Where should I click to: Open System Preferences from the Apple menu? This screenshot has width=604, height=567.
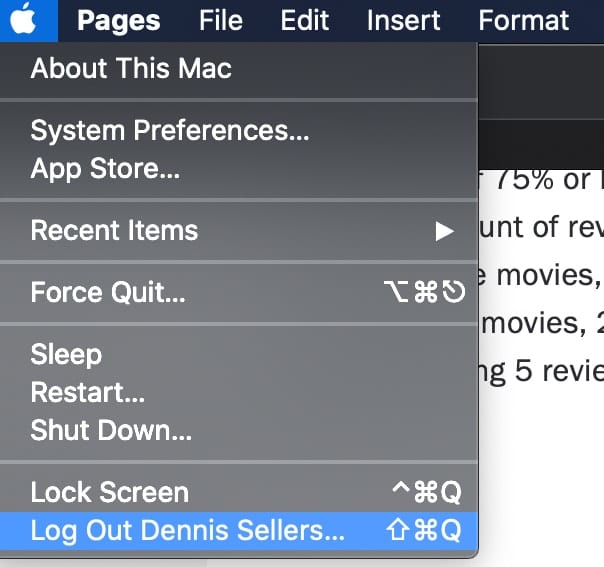pos(170,131)
